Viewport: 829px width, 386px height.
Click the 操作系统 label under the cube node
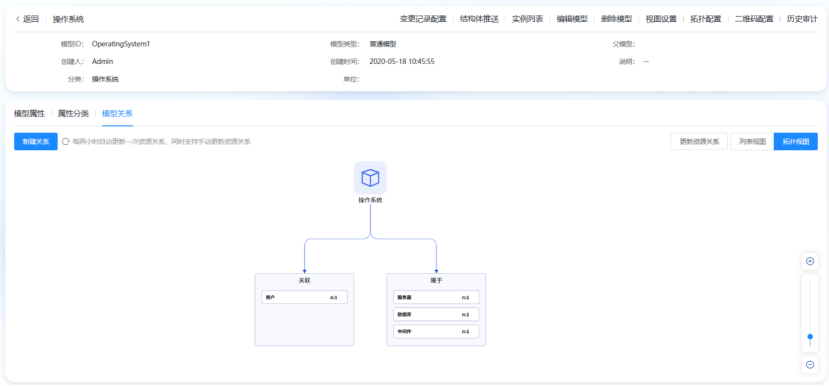click(370, 200)
